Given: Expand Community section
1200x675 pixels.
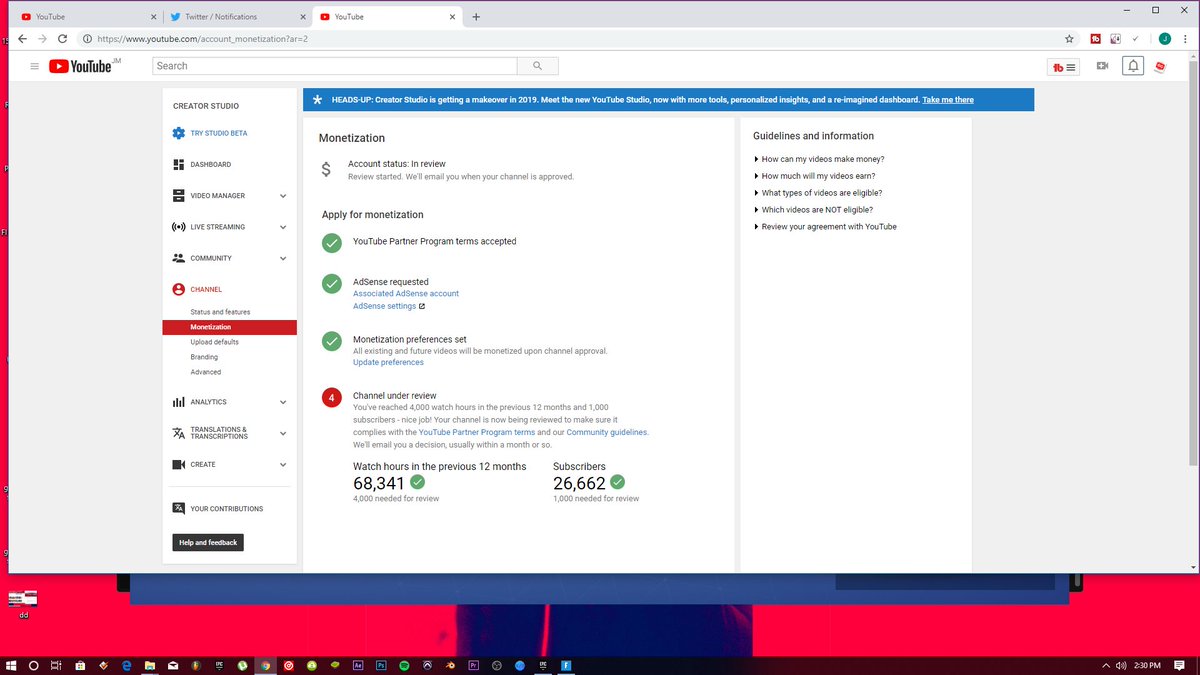Looking at the screenshot, I should [x=283, y=258].
